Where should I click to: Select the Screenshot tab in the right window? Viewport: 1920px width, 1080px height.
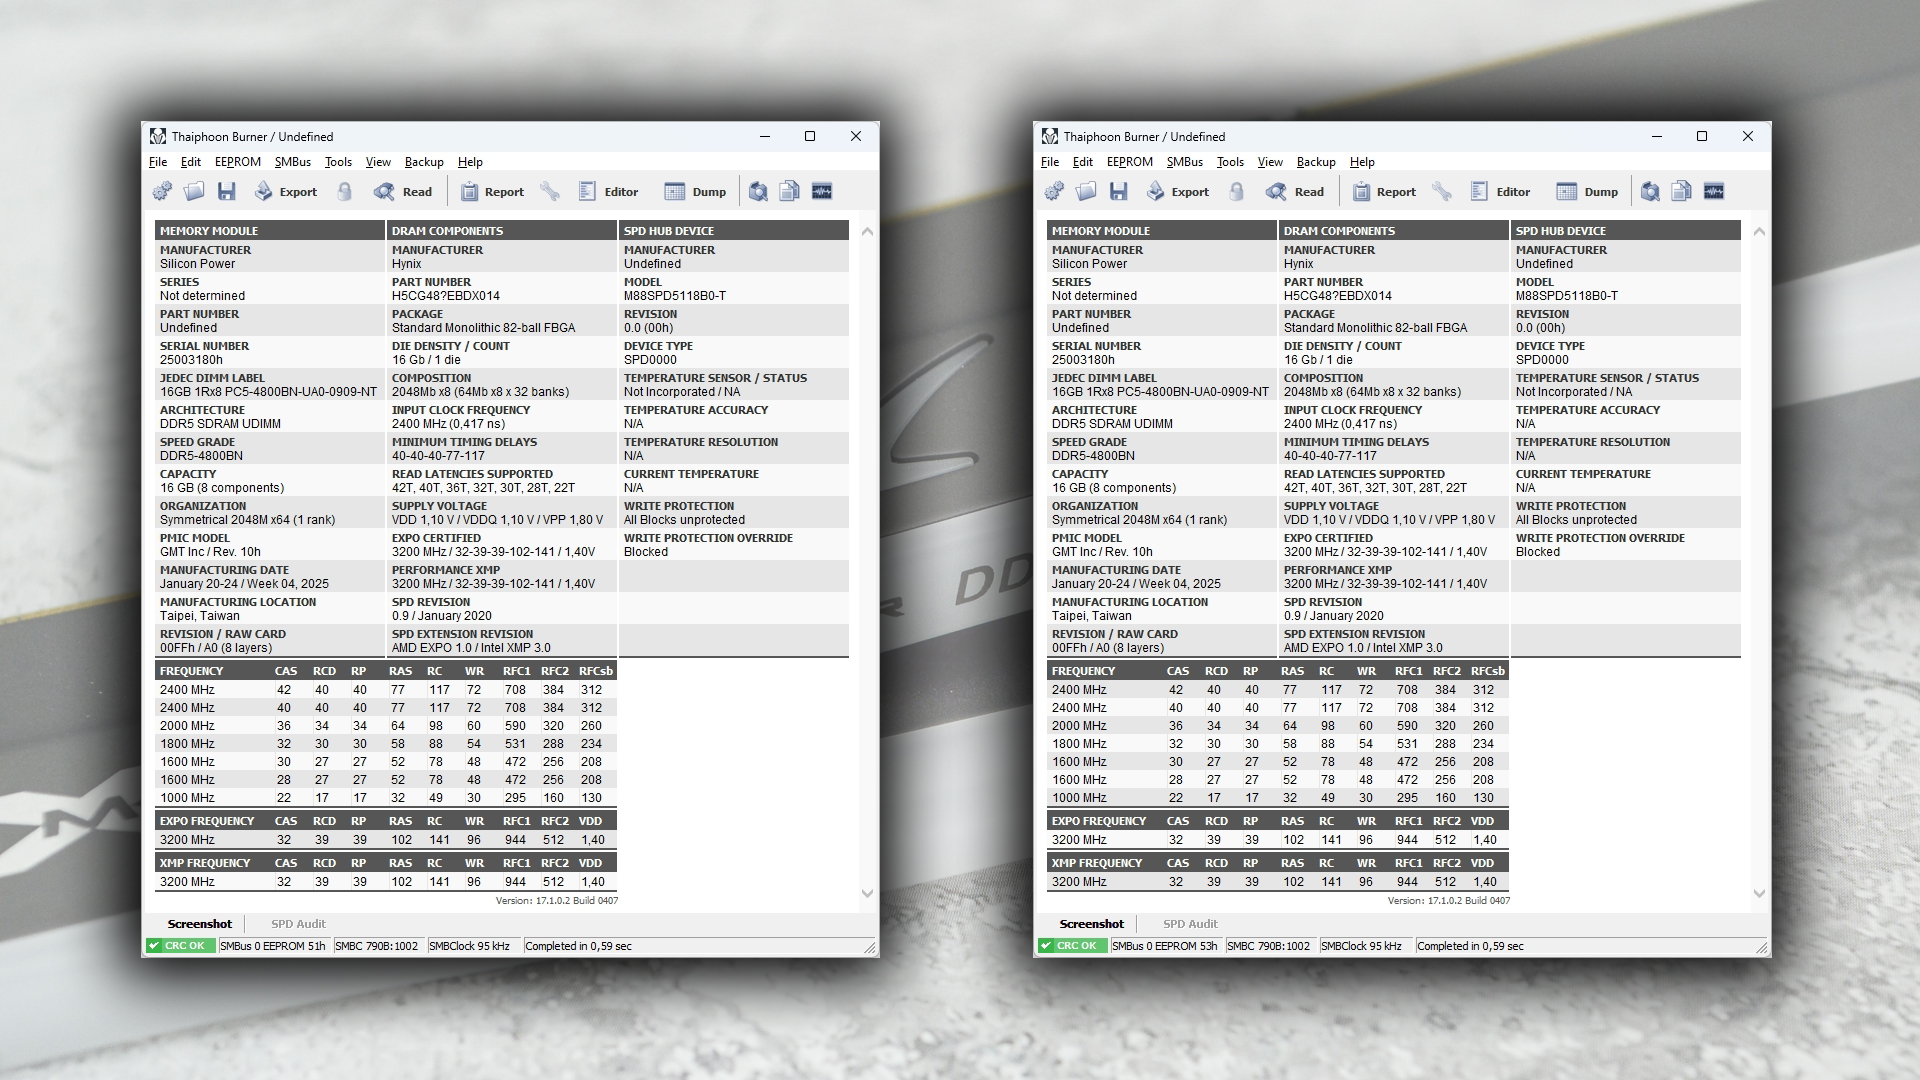coord(1091,924)
